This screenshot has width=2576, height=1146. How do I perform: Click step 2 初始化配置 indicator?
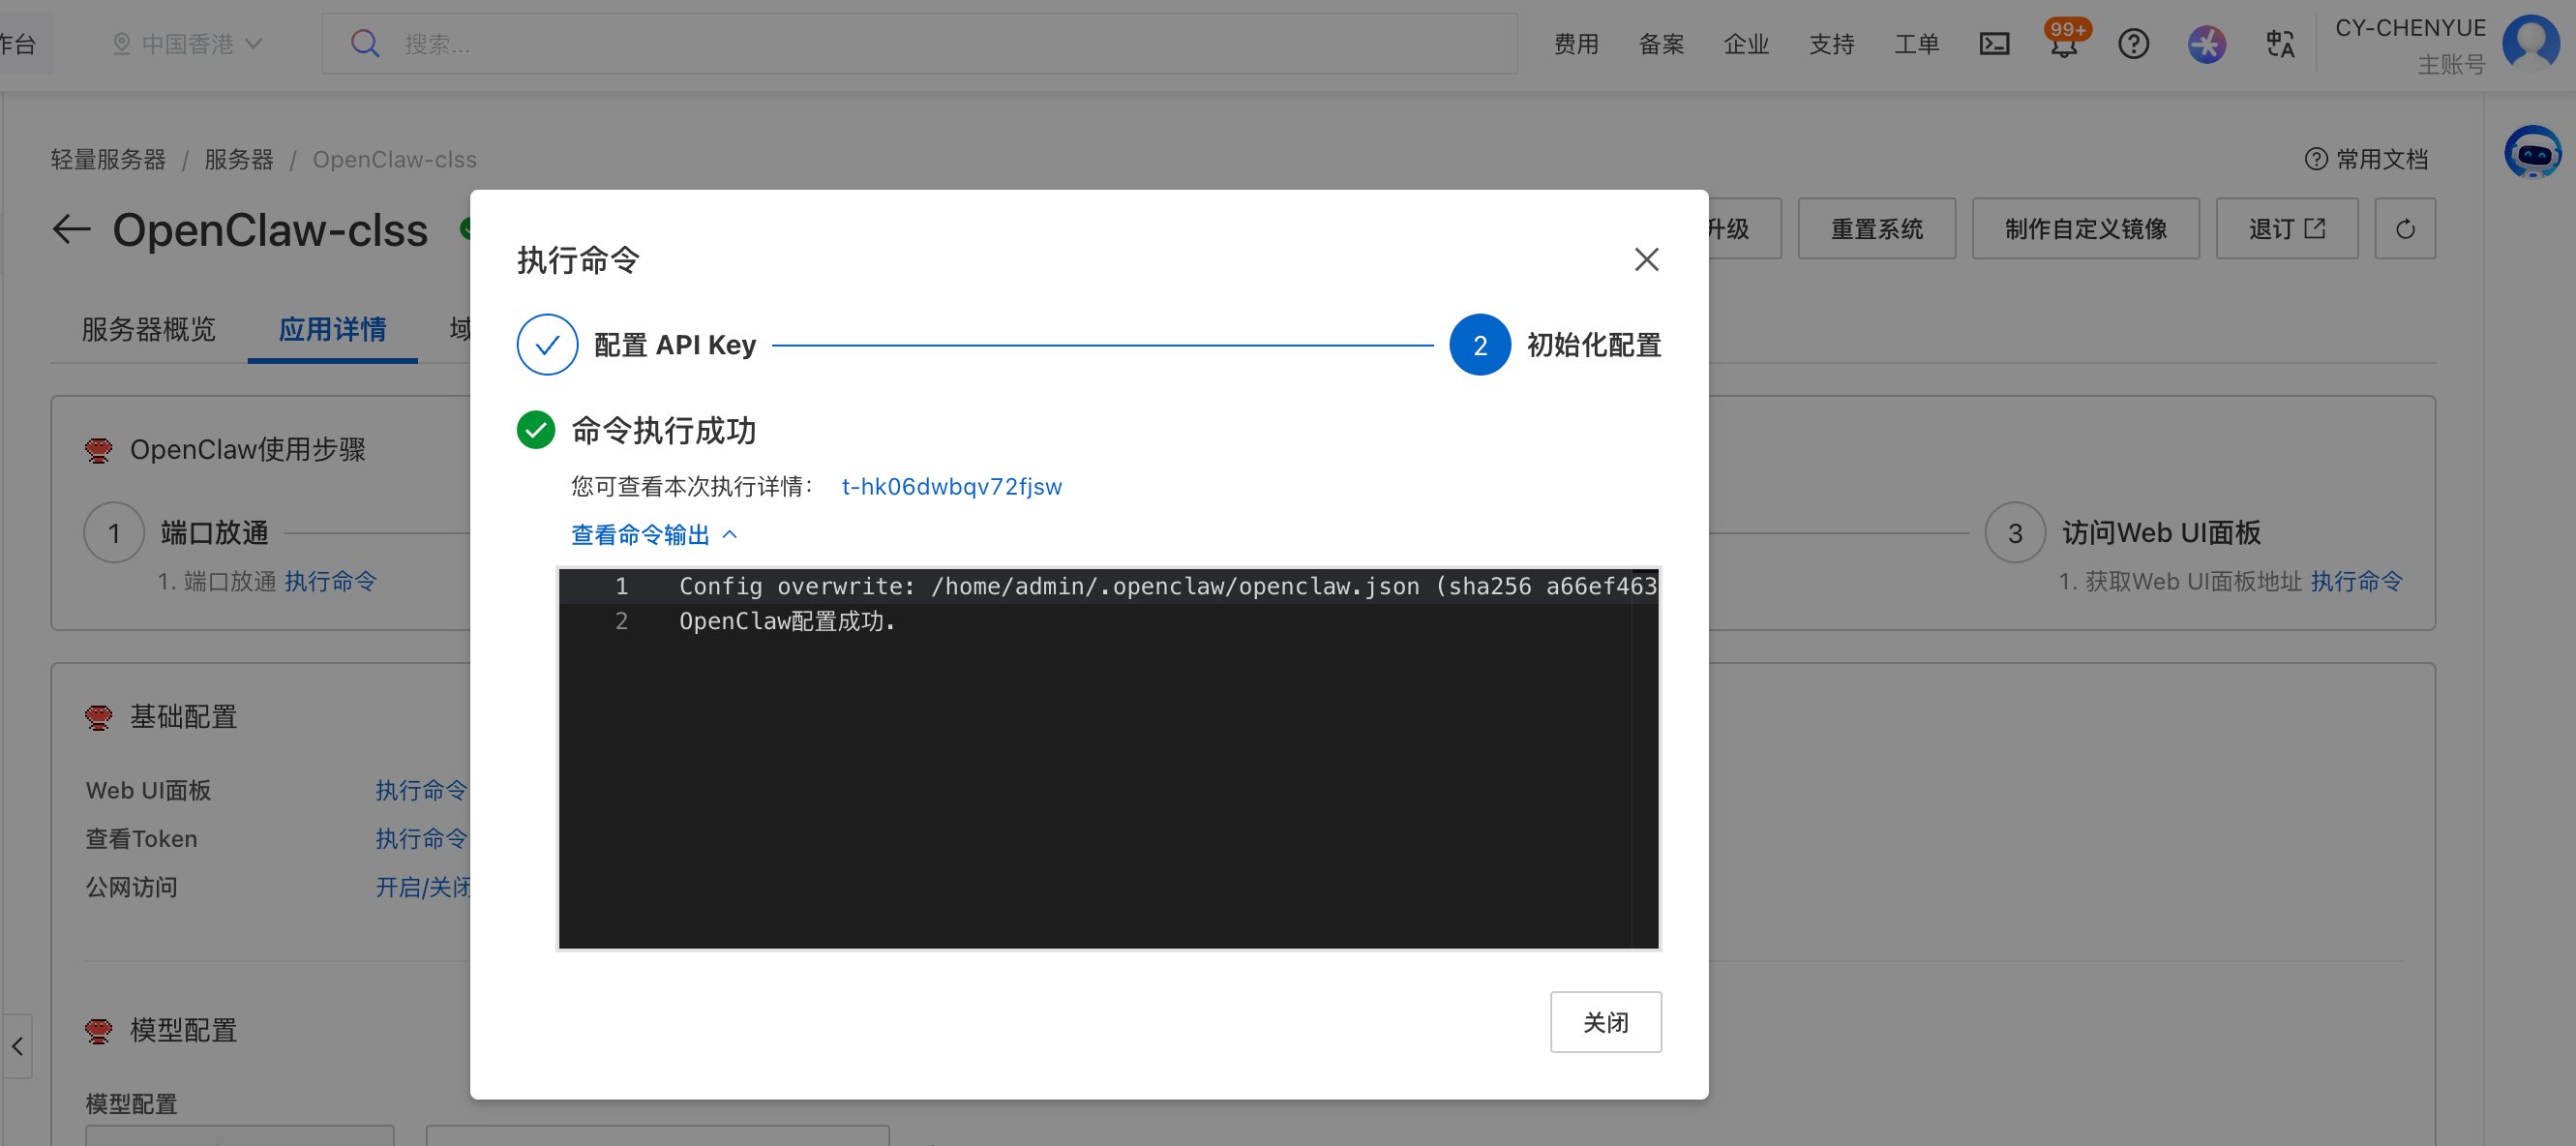[1480, 345]
